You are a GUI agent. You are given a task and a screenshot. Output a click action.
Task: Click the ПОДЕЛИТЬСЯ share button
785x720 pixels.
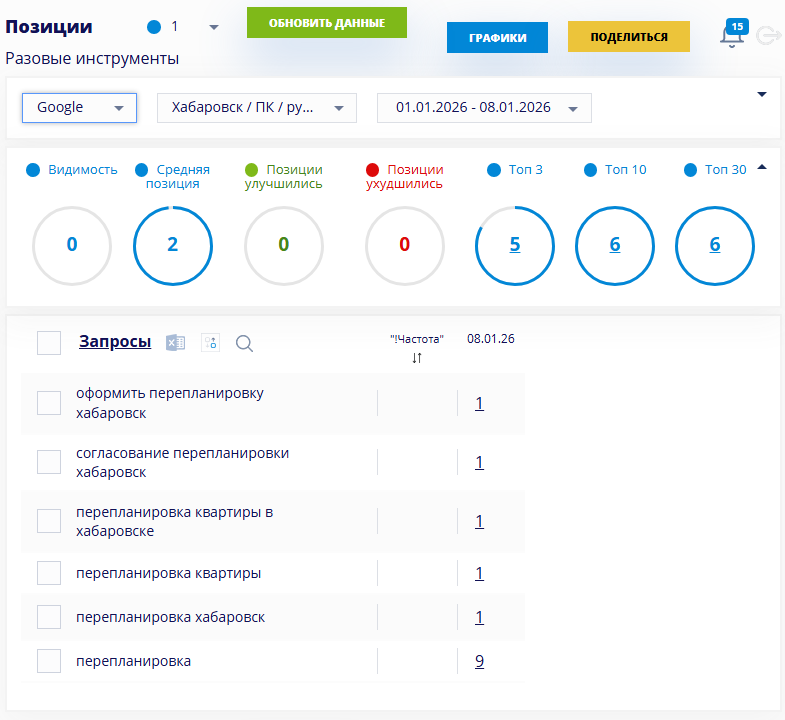click(629, 37)
